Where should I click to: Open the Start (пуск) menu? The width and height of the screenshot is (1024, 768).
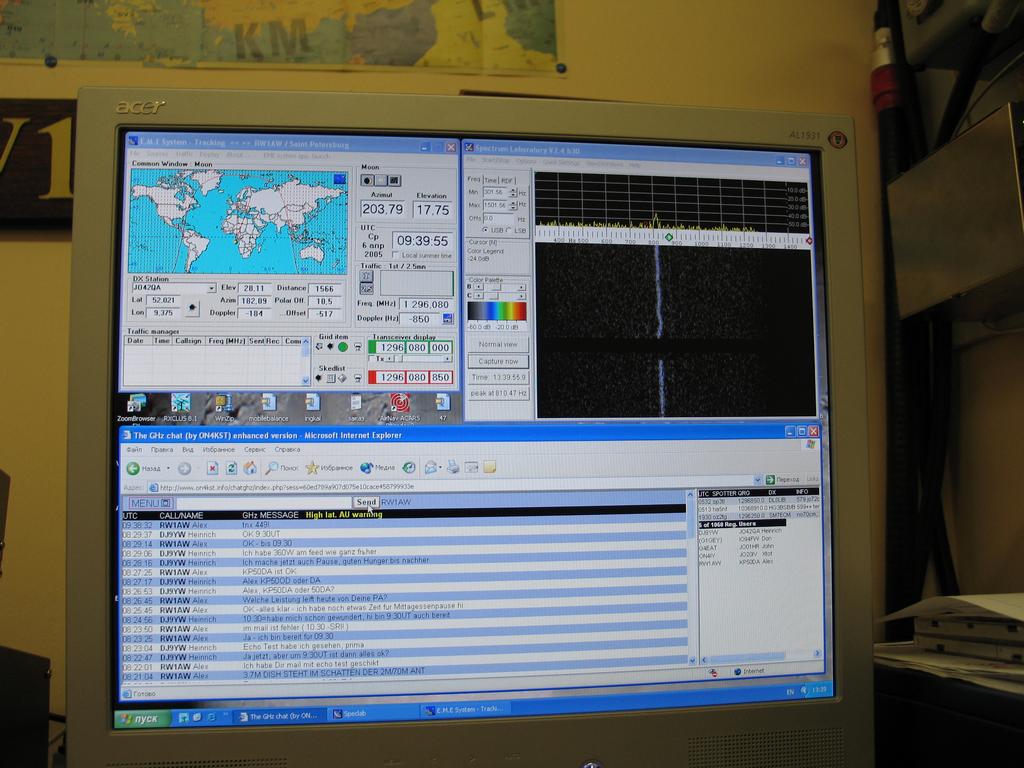142,718
